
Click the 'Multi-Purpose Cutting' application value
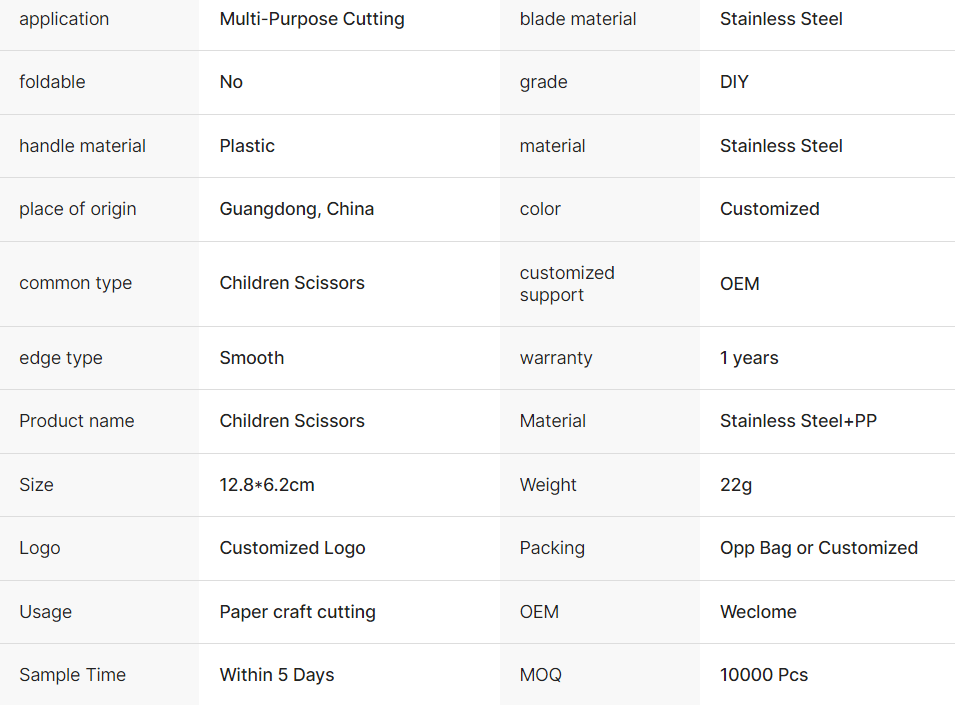tap(312, 19)
